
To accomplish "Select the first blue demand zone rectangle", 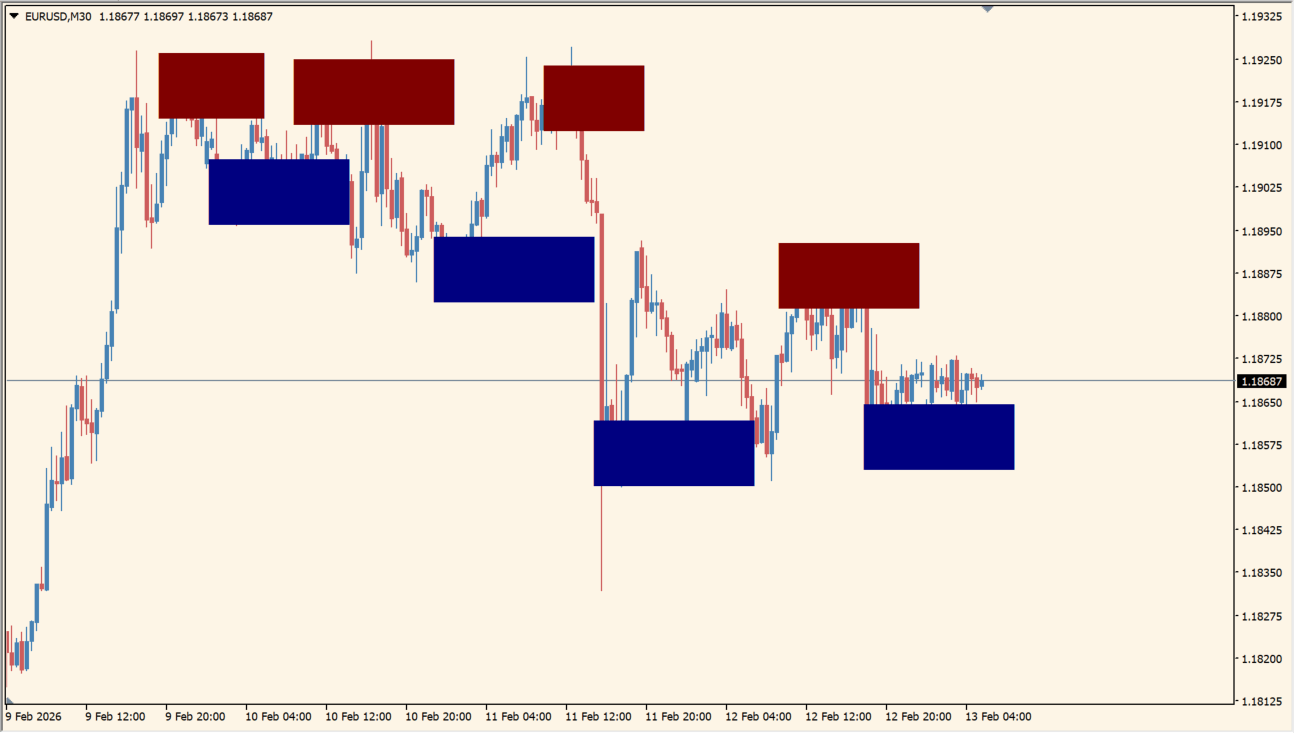I will 278,191.
